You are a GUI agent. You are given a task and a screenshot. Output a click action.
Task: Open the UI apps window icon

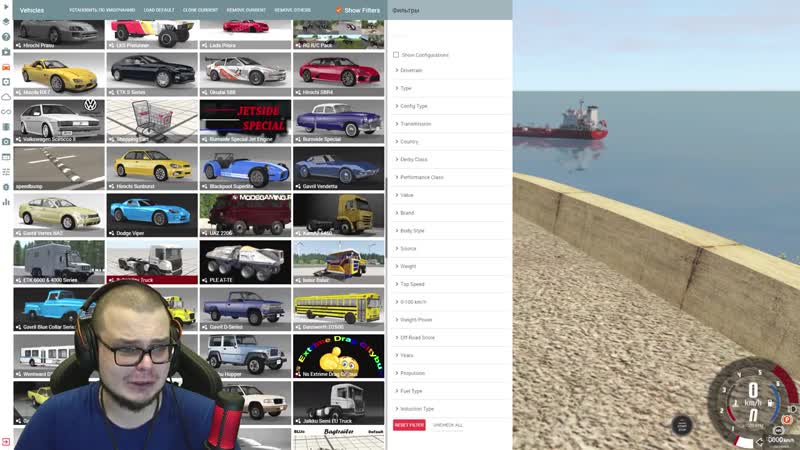6,157
